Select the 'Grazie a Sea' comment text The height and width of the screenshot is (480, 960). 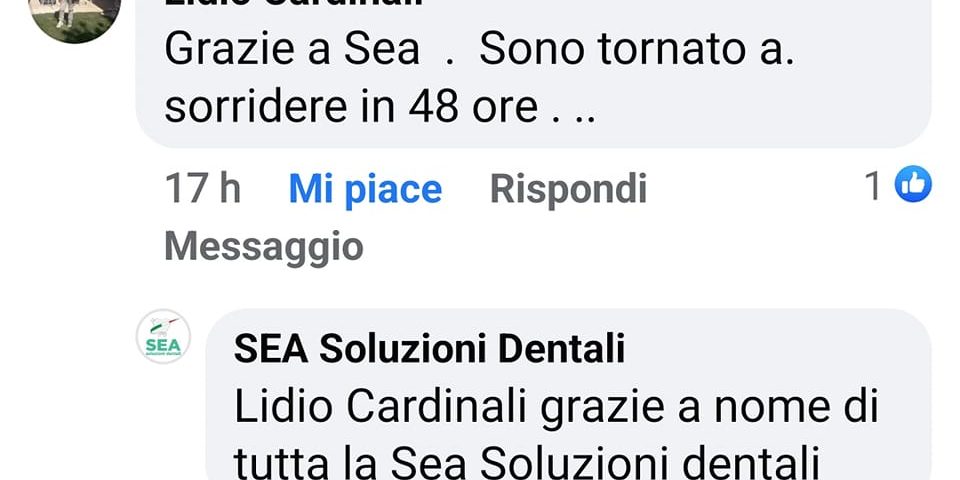pyautogui.click(x=292, y=50)
